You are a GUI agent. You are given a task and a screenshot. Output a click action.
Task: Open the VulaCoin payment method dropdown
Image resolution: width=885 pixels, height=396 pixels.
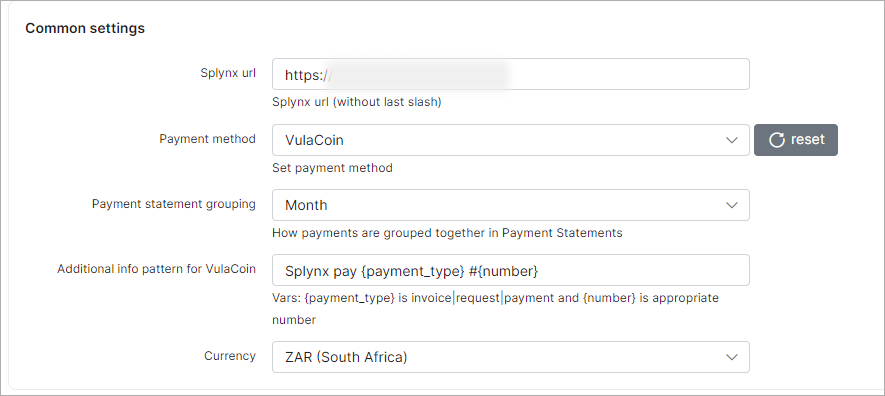pos(511,140)
